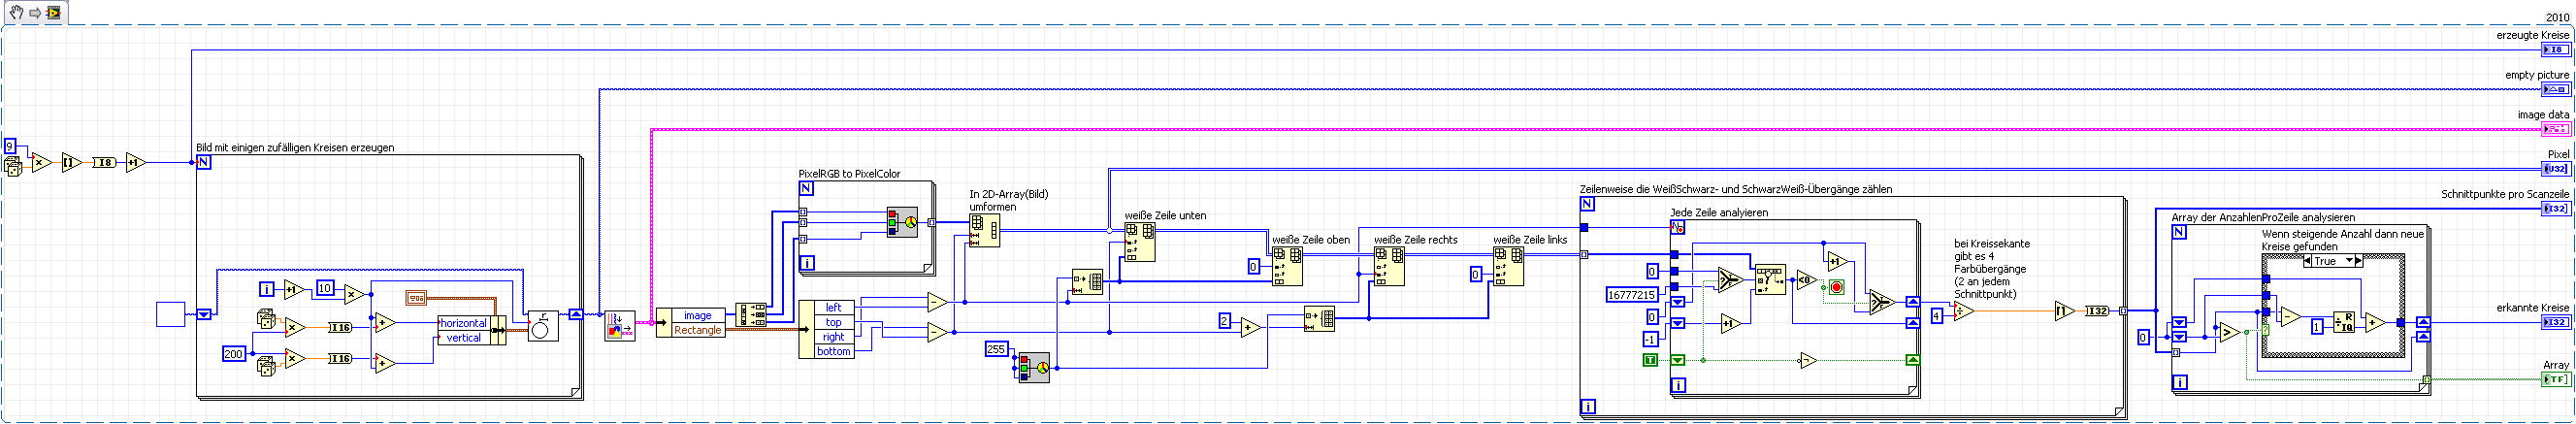Click green boolean shift register on inner loop right
This screenshot has width=2576, height=424.
click(1912, 360)
